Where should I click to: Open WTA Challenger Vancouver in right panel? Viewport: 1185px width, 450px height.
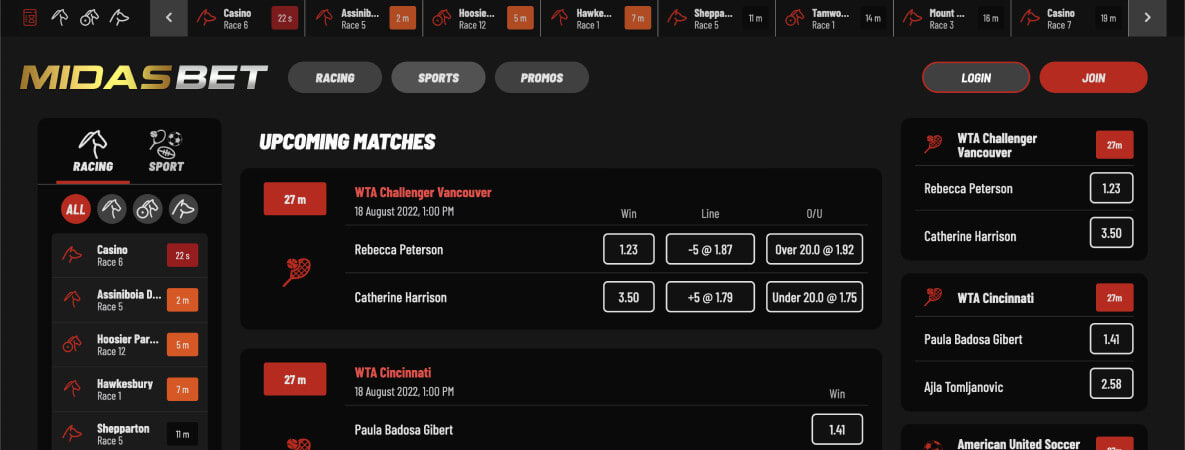[x=997, y=145]
